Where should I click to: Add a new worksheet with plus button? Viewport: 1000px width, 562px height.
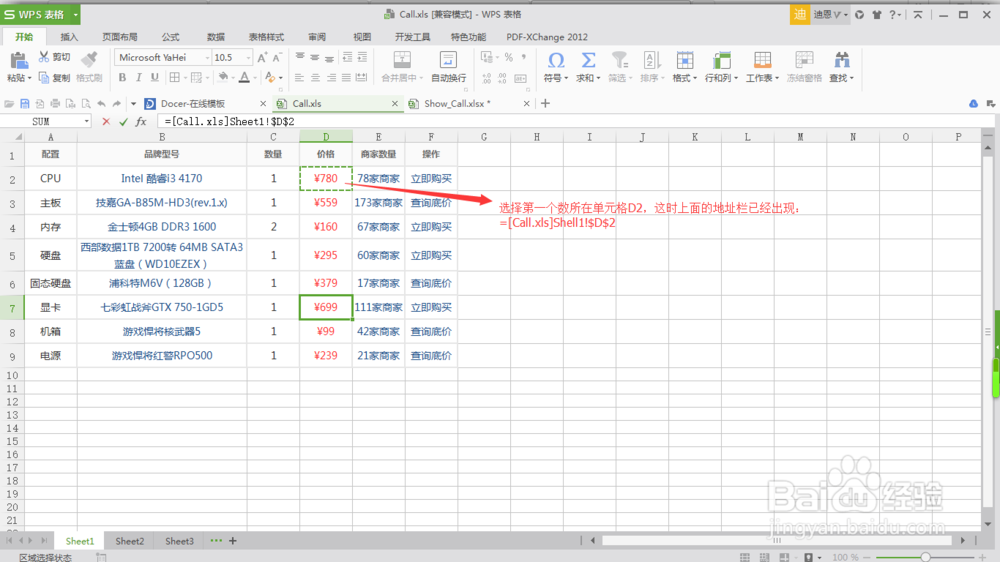tap(233, 541)
